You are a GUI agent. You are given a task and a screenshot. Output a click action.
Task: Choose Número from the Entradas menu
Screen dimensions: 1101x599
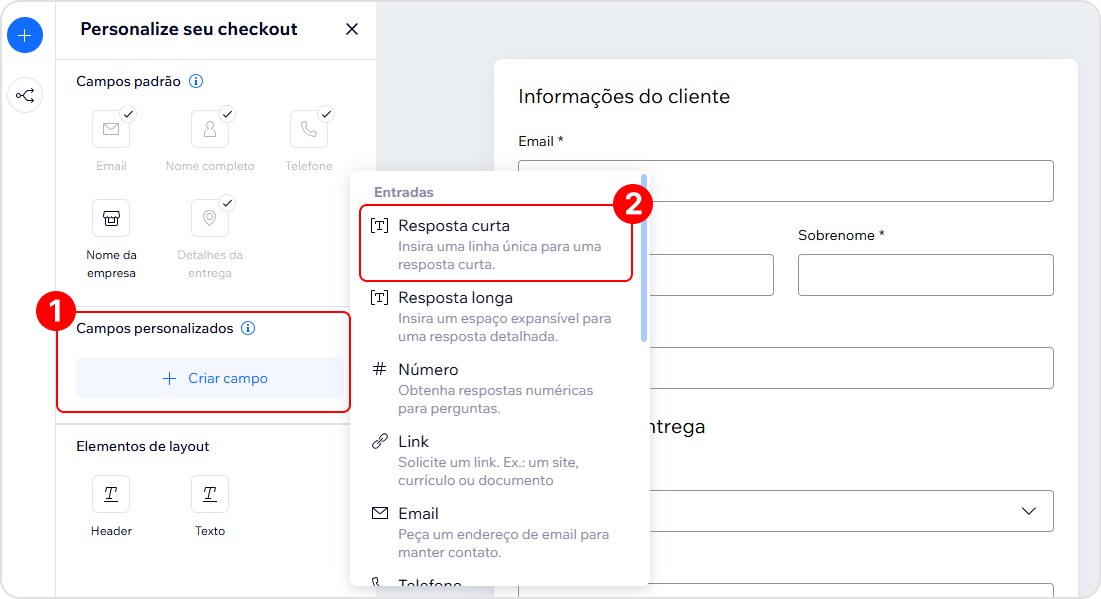click(496, 388)
